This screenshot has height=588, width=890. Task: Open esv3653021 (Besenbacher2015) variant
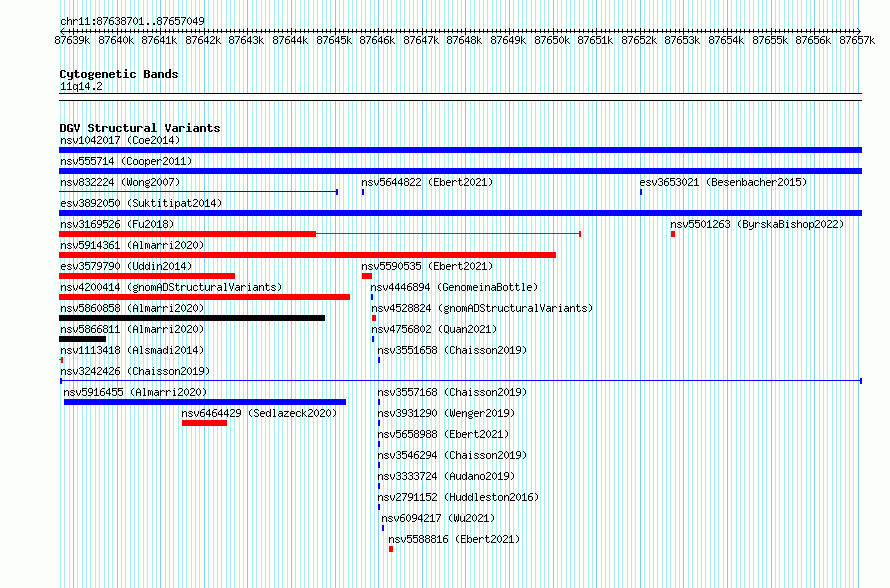pos(723,182)
